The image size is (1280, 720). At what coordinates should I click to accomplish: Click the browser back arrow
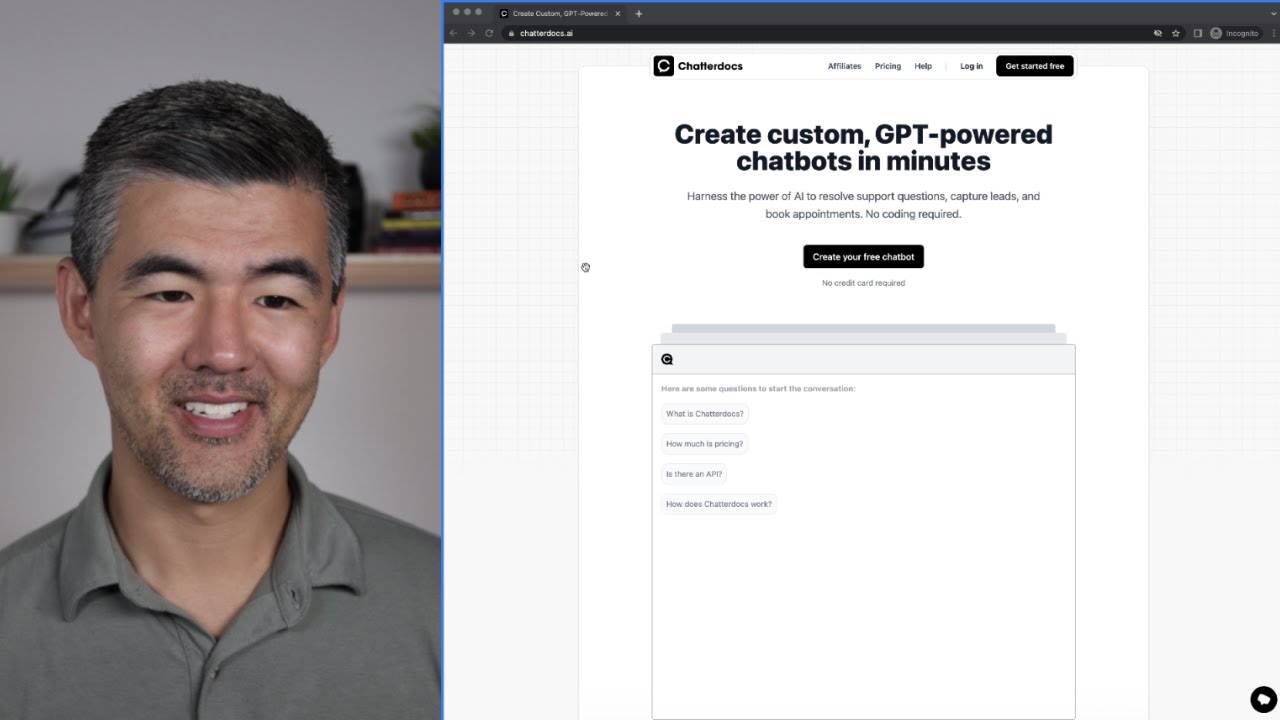point(453,33)
